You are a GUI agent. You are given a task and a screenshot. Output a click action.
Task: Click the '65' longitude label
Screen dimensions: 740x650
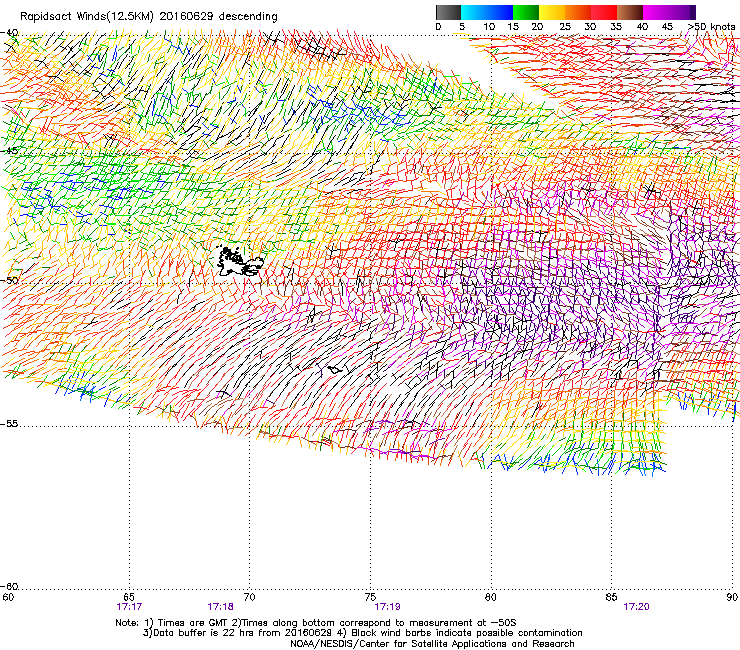tap(129, 597)
